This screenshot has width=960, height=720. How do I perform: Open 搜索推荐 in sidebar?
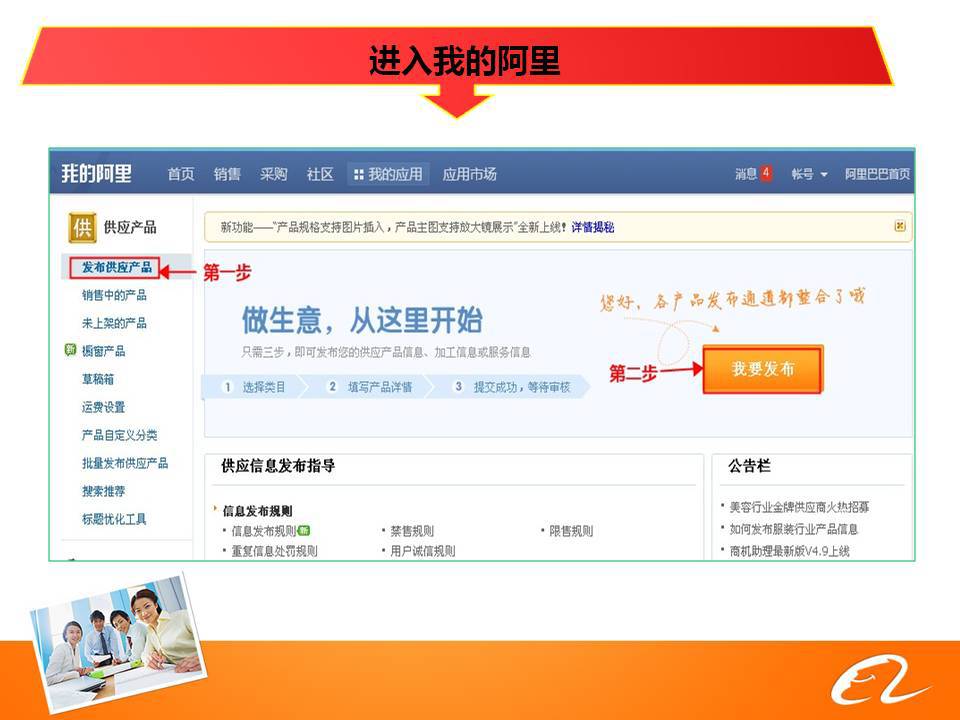[x=103, y=491]
